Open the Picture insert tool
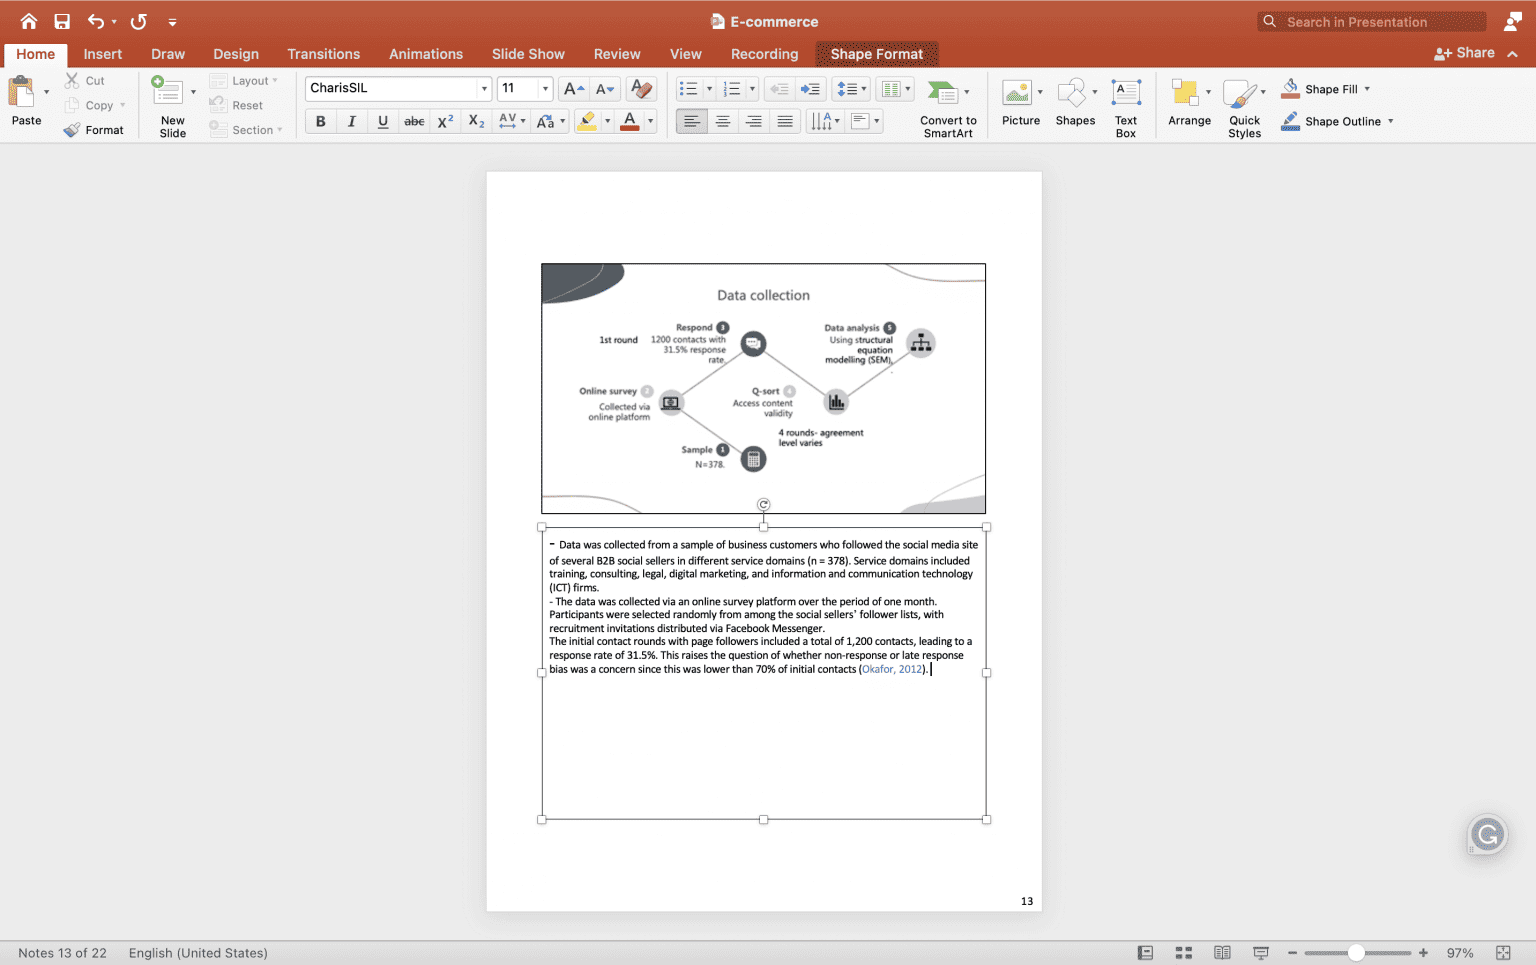The height and width of the screenshot is (965, 1536). pyautogui.click(x=1019, y=95)
